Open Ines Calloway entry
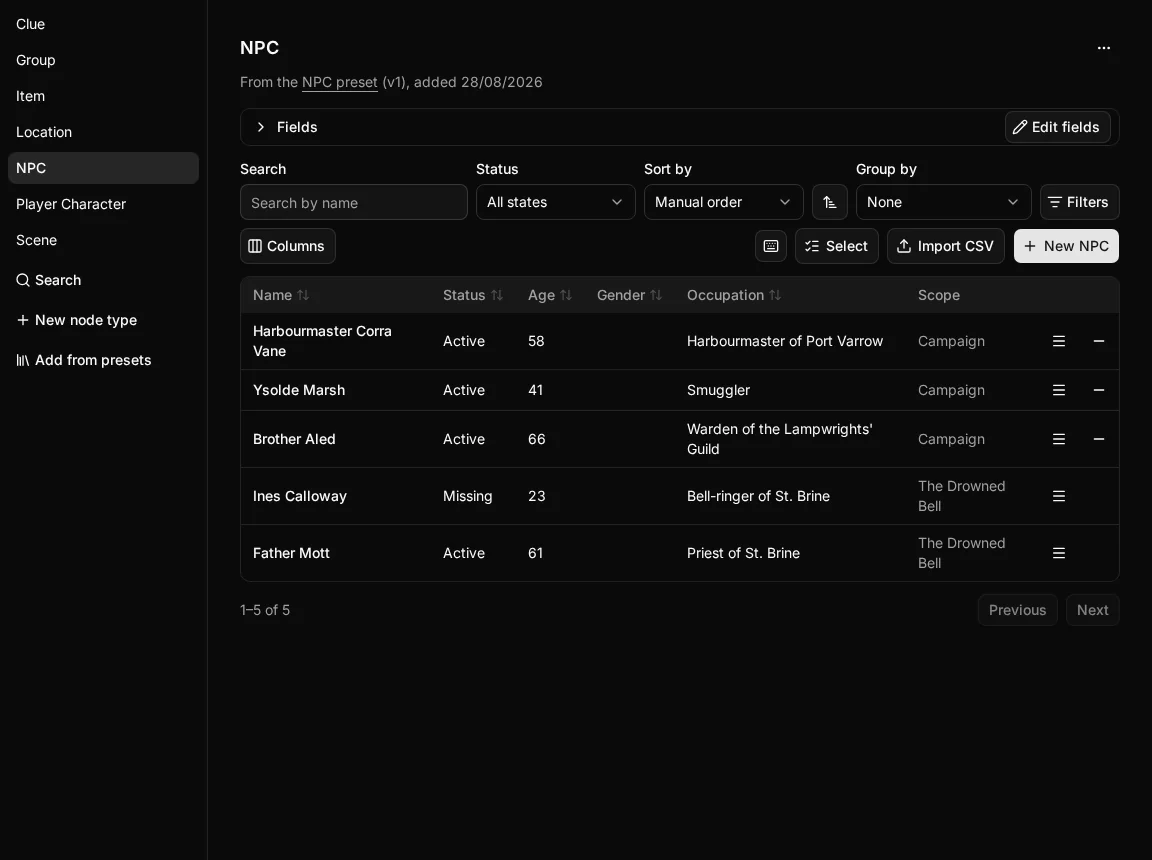Viewport: 1152px width, 860px height. pos(300,496)
